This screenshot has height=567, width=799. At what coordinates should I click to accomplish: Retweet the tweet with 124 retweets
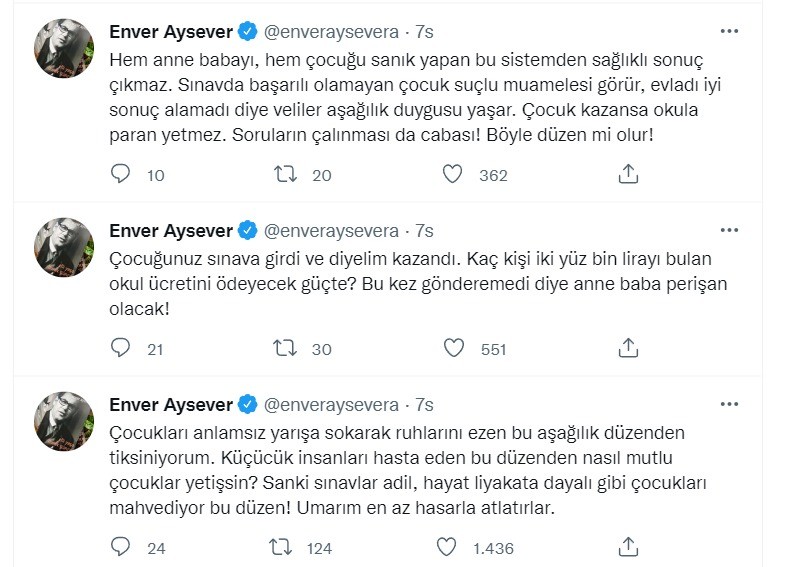(285, 547)
